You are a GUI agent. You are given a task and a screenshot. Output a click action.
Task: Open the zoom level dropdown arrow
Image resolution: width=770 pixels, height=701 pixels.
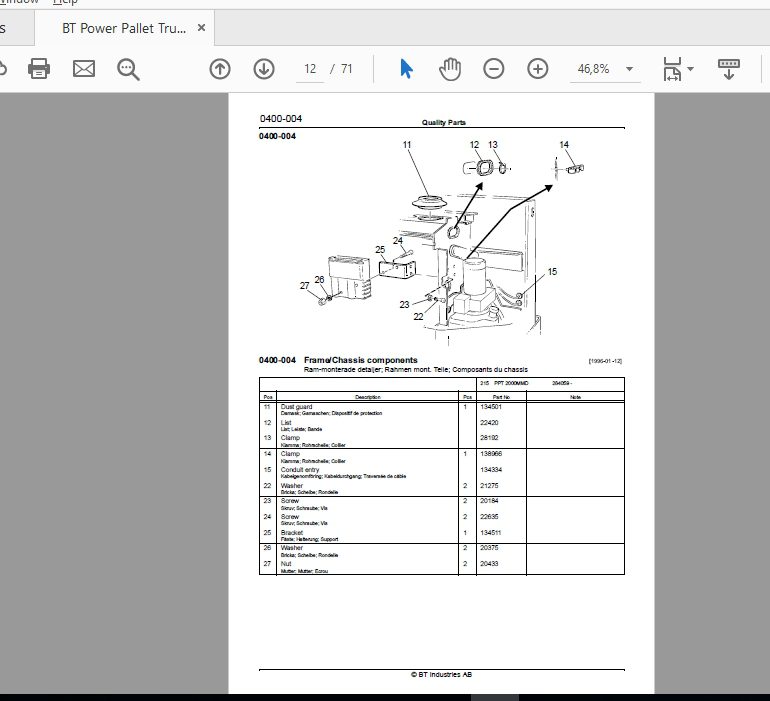630,69
